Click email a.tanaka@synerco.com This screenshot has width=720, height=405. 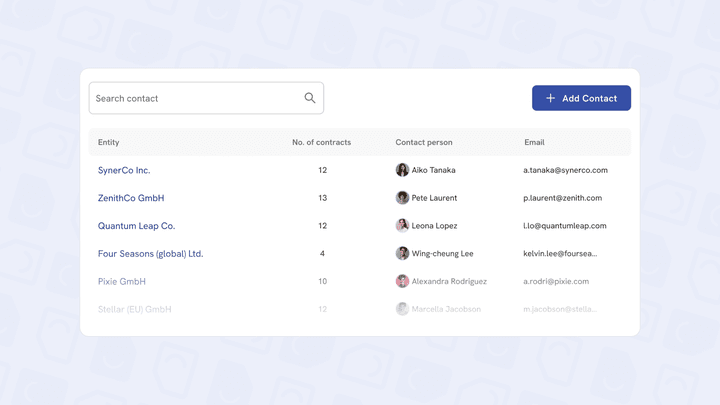coord(565,170)
